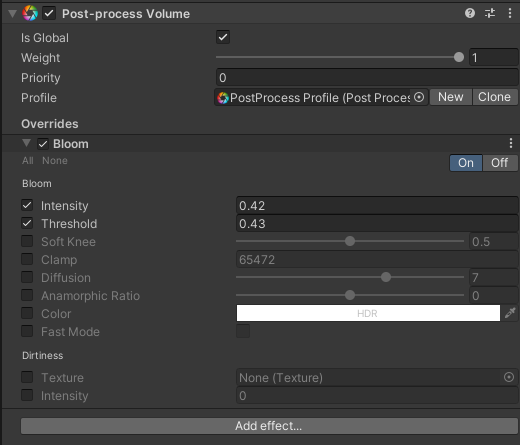Open Bloom effect three-dot menu
Image resolution: width=520 pixels, height=445 pixels.
[x=511, y=143]
